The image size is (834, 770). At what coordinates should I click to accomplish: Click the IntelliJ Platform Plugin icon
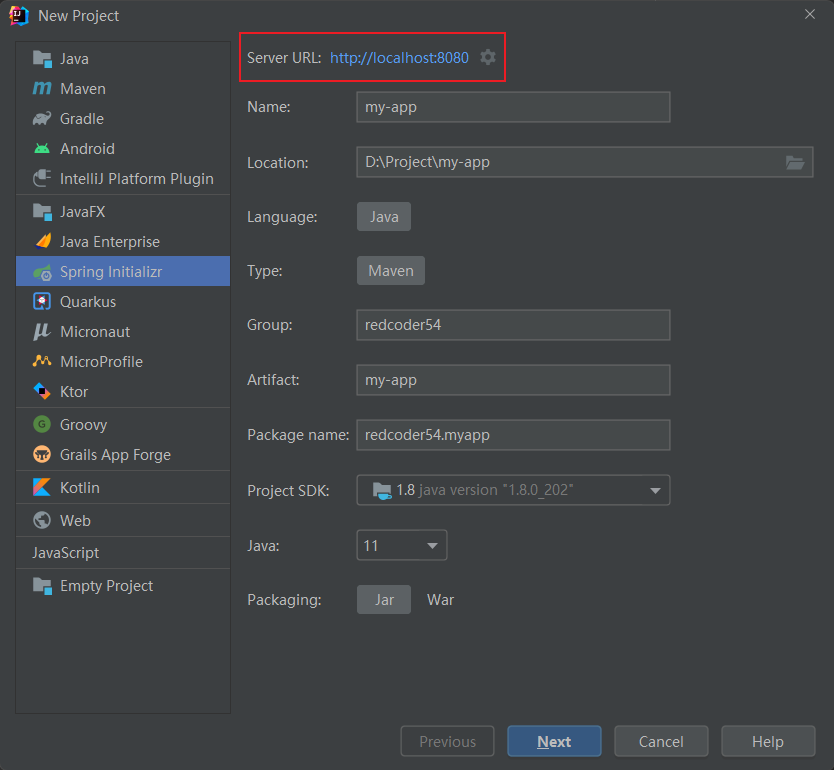(x=42, y=179)
